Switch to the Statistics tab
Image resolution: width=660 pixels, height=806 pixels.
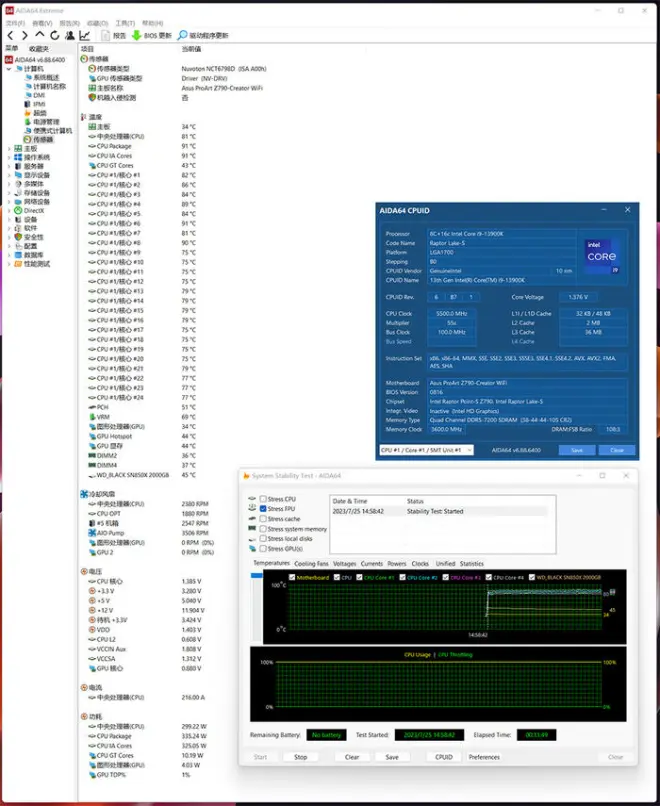click(x=472, y=564)
